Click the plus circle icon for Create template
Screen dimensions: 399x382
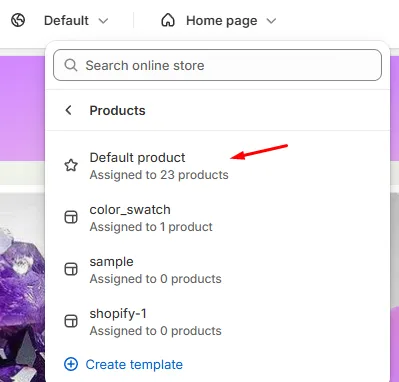click(x=71, y=364)
